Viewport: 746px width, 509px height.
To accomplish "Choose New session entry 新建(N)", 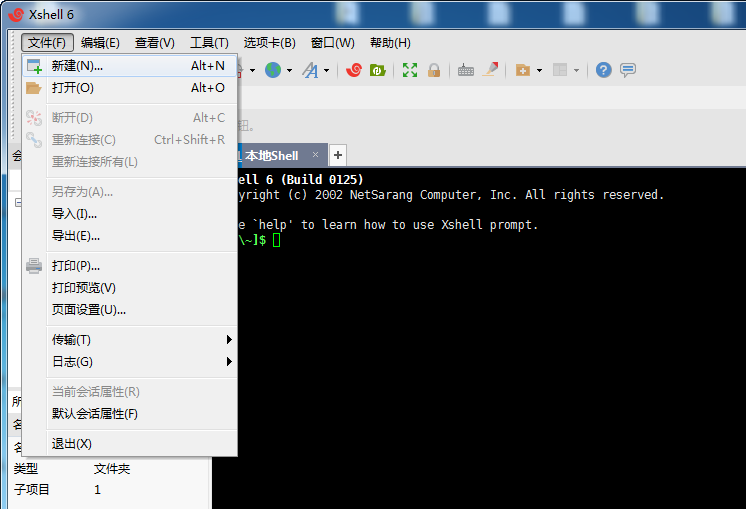I will tap(129, 66).
